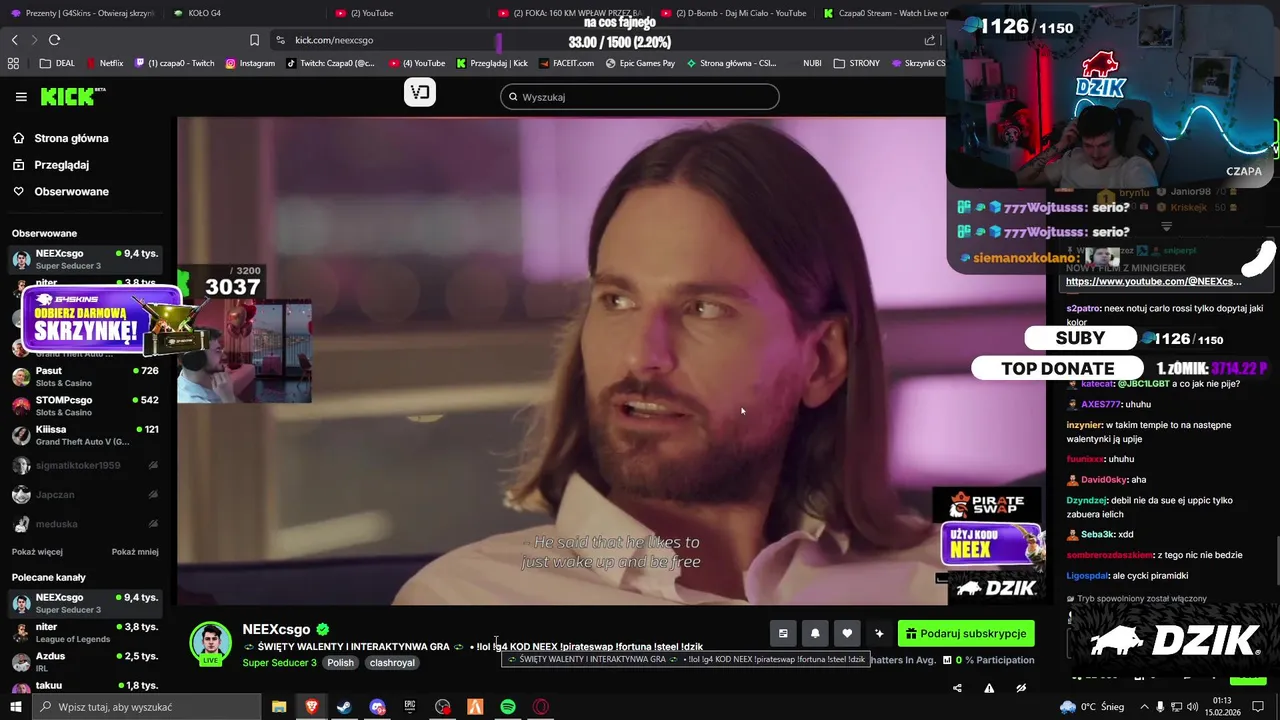Open Opera GX from the taskbar

(541, 707)
